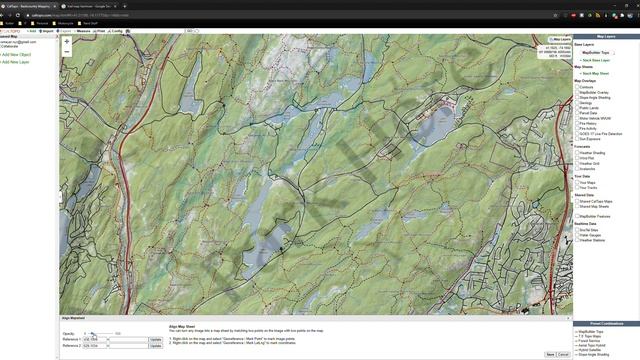Open a new browser tab with plus

pos(124,6)
